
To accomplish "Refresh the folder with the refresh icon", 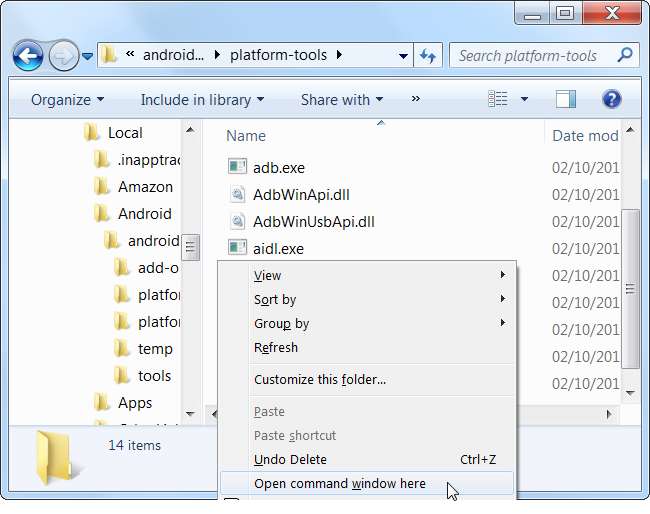I will (428, 55).
